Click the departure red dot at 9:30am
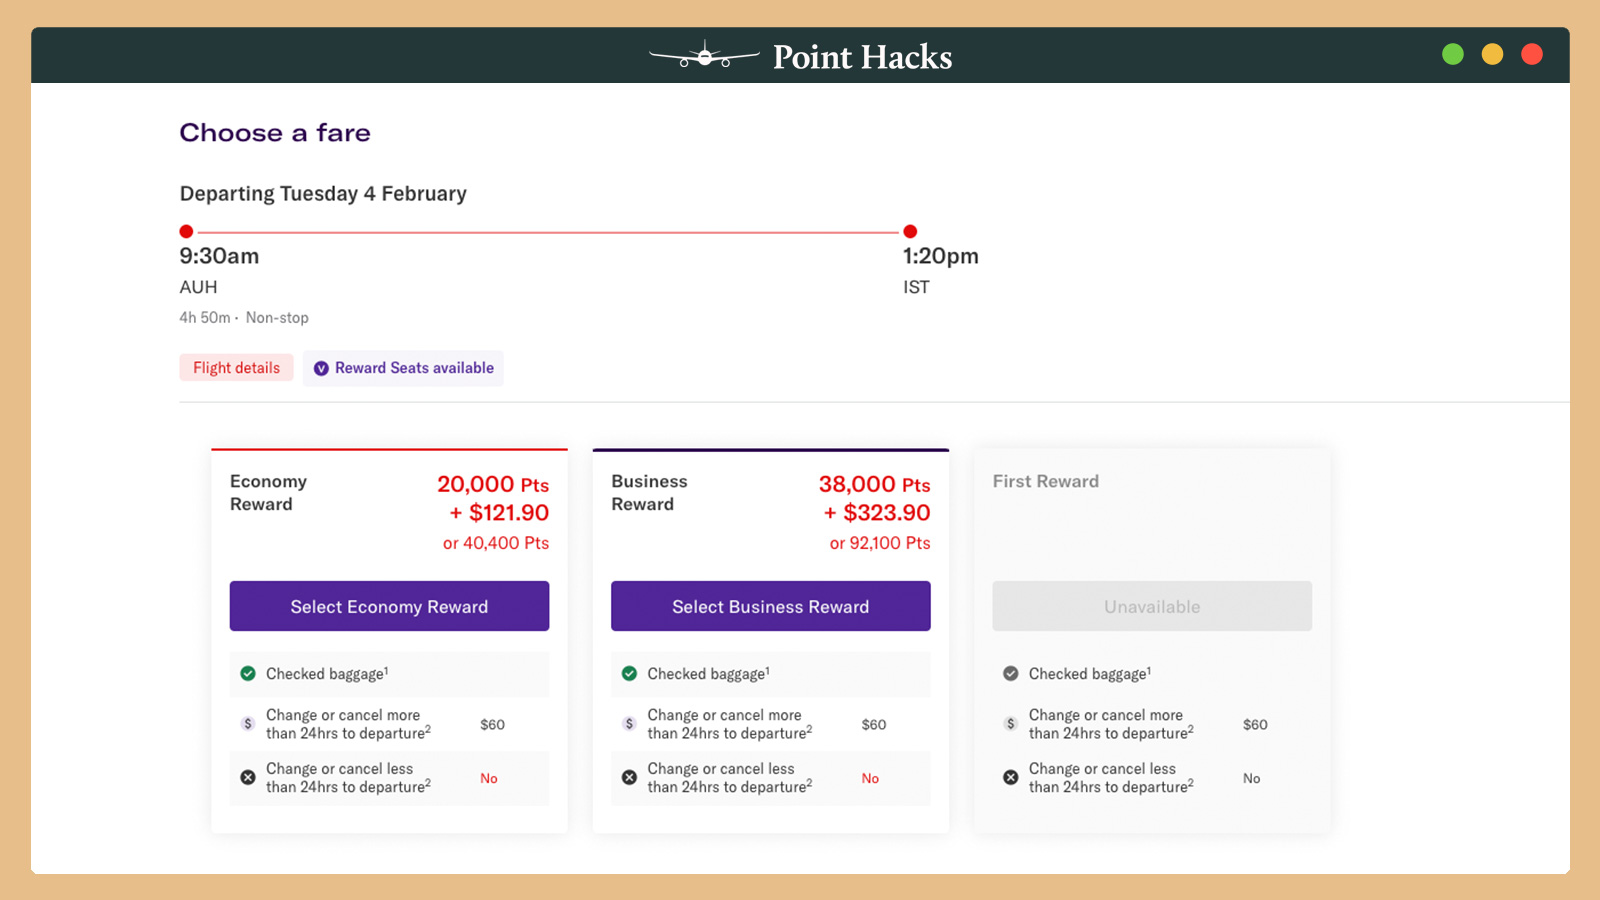The height and width of the screenshot is (900, 1600). click(x=186, y=231)
